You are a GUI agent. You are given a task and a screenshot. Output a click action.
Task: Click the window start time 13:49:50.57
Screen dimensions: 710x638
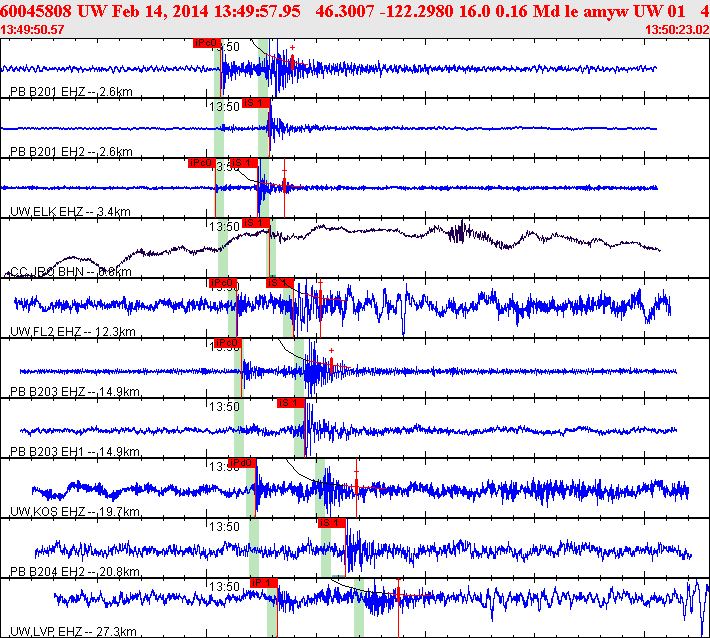(32, 30)
